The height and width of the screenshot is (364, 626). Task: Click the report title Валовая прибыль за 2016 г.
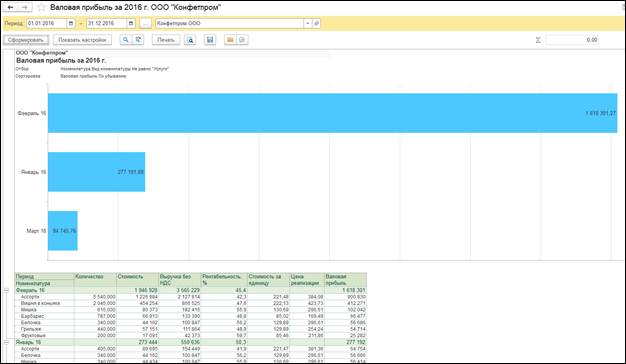(x=61, y=61)
